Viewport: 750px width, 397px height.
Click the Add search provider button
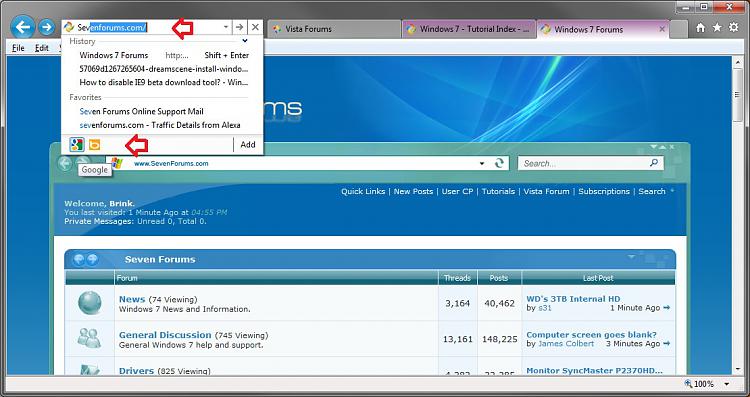[x=248, y=144]
